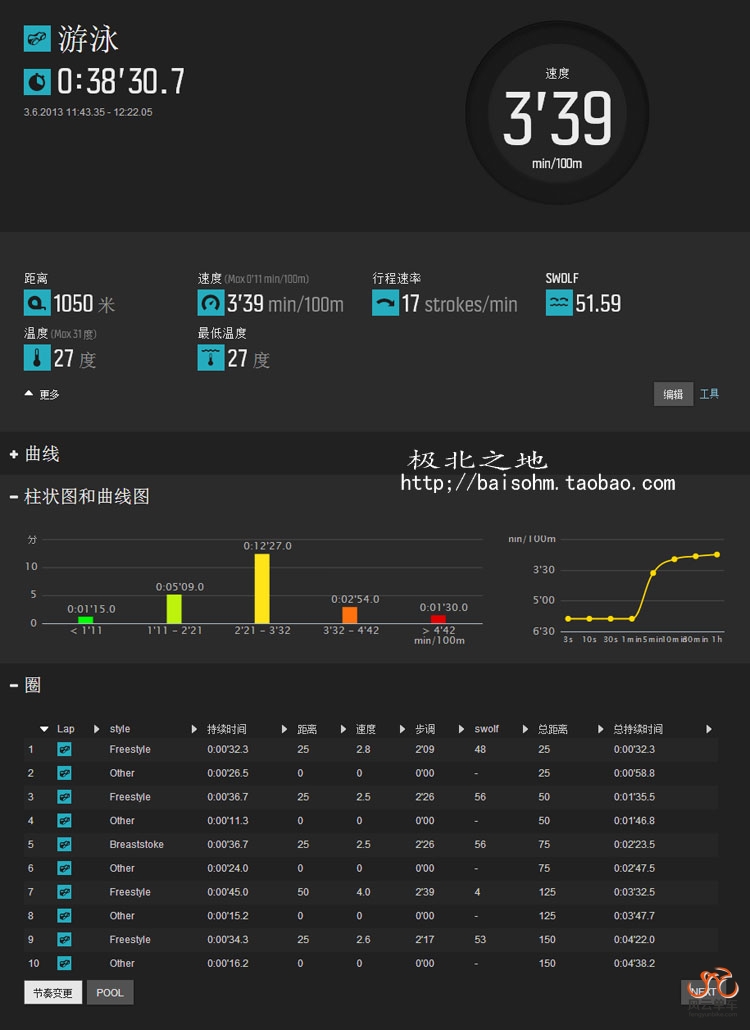Click the NEXT button below the lap table

[x=699, y=991]
